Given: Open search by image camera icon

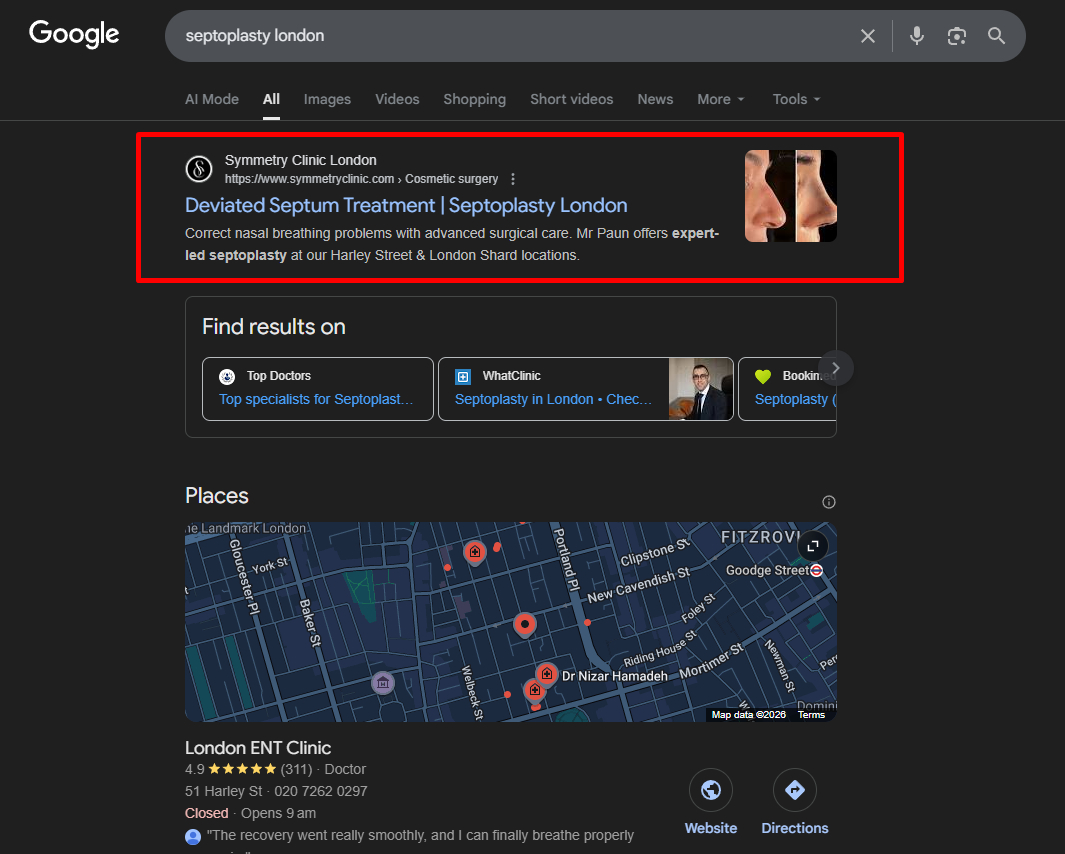Looking at the screenshot, I should (957, 36).
